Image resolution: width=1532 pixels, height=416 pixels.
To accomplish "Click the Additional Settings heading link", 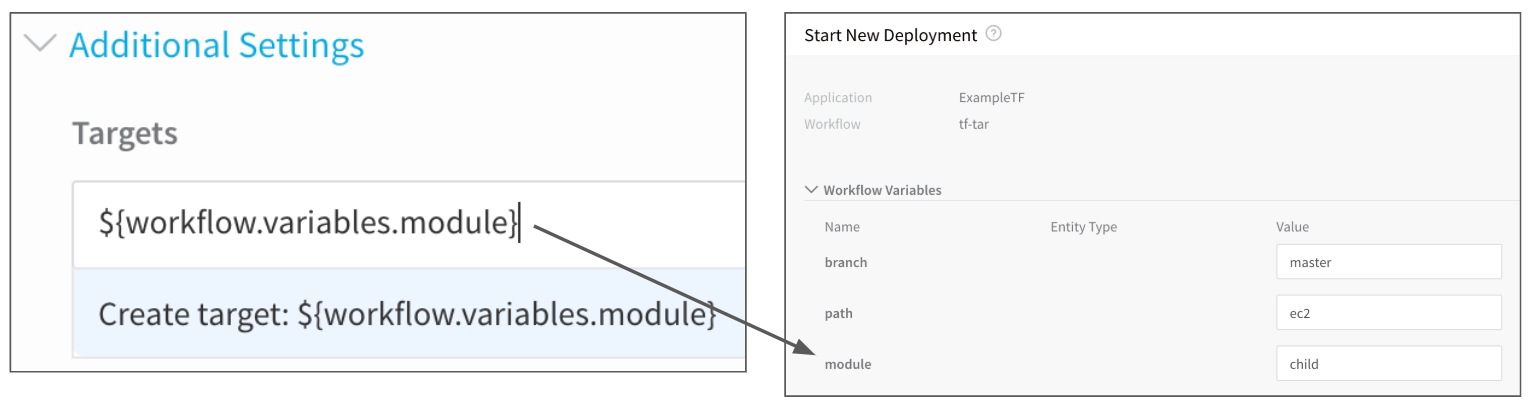I will pos(216,45).
